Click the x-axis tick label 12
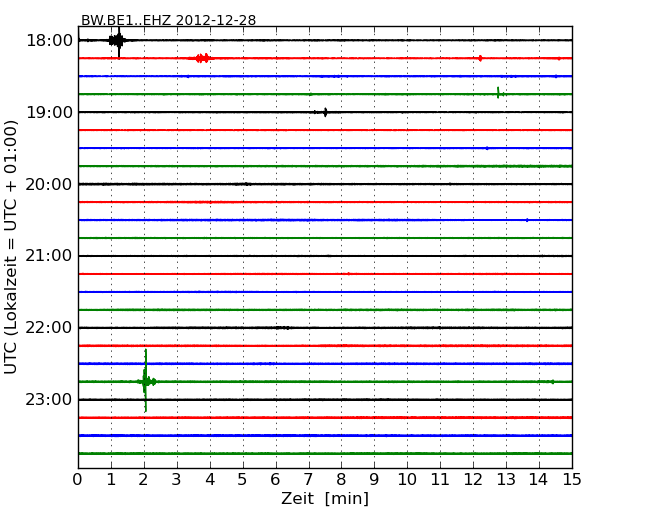650x520 pixels. point(473,479)
